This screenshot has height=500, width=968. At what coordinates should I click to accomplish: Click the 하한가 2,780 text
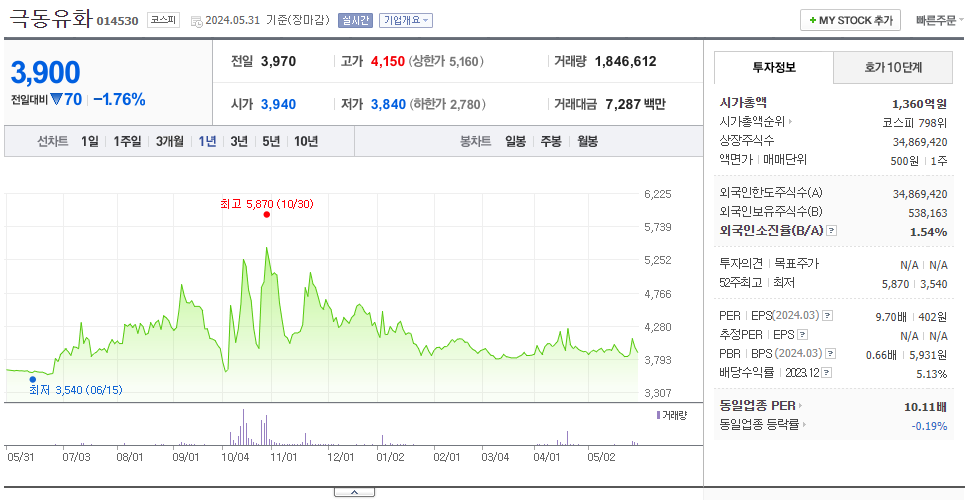[x=448, y=104]
